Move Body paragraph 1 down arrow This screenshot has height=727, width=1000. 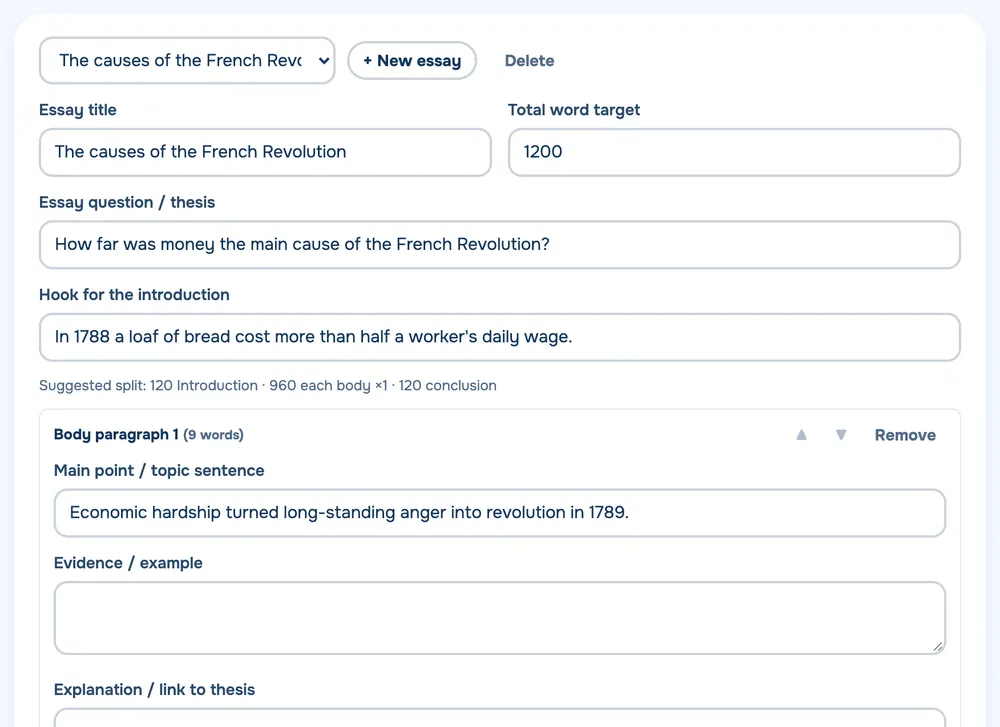point(841,435)
